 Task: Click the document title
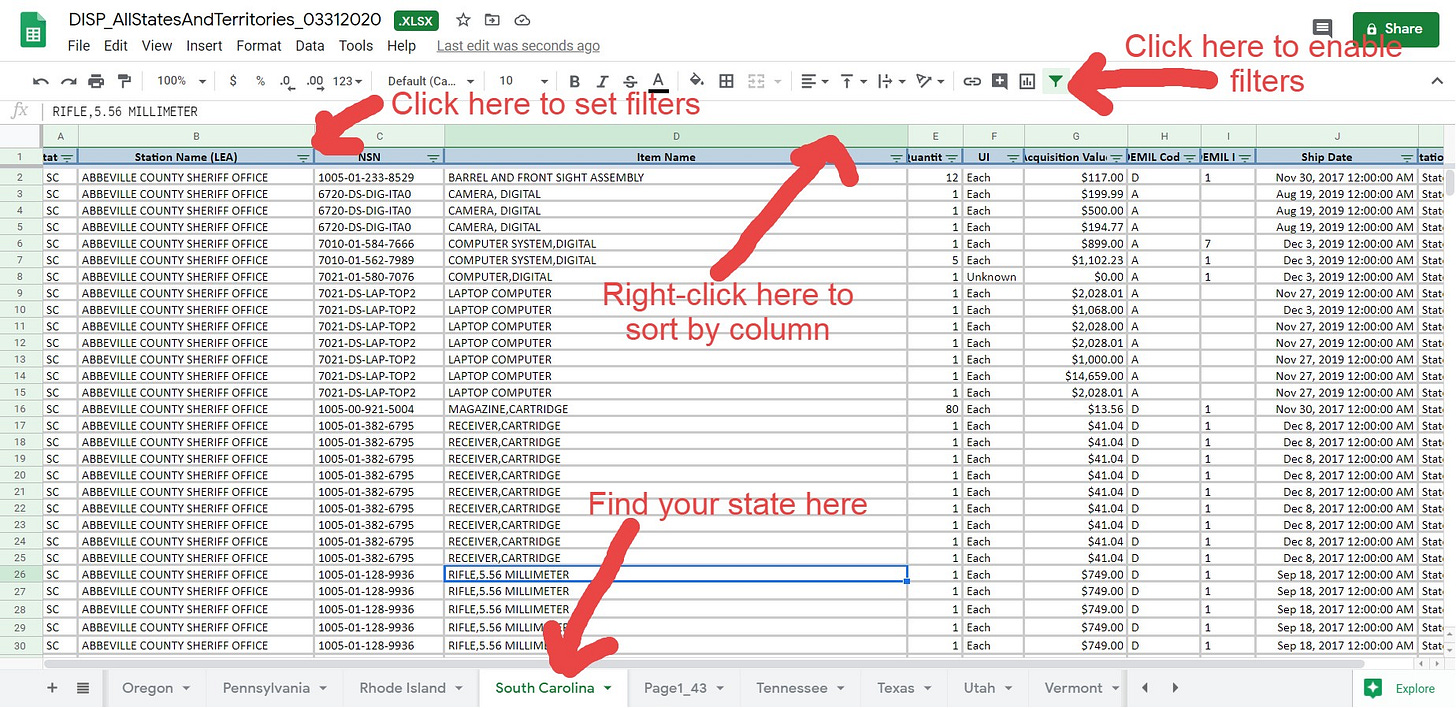pos(226,20)
